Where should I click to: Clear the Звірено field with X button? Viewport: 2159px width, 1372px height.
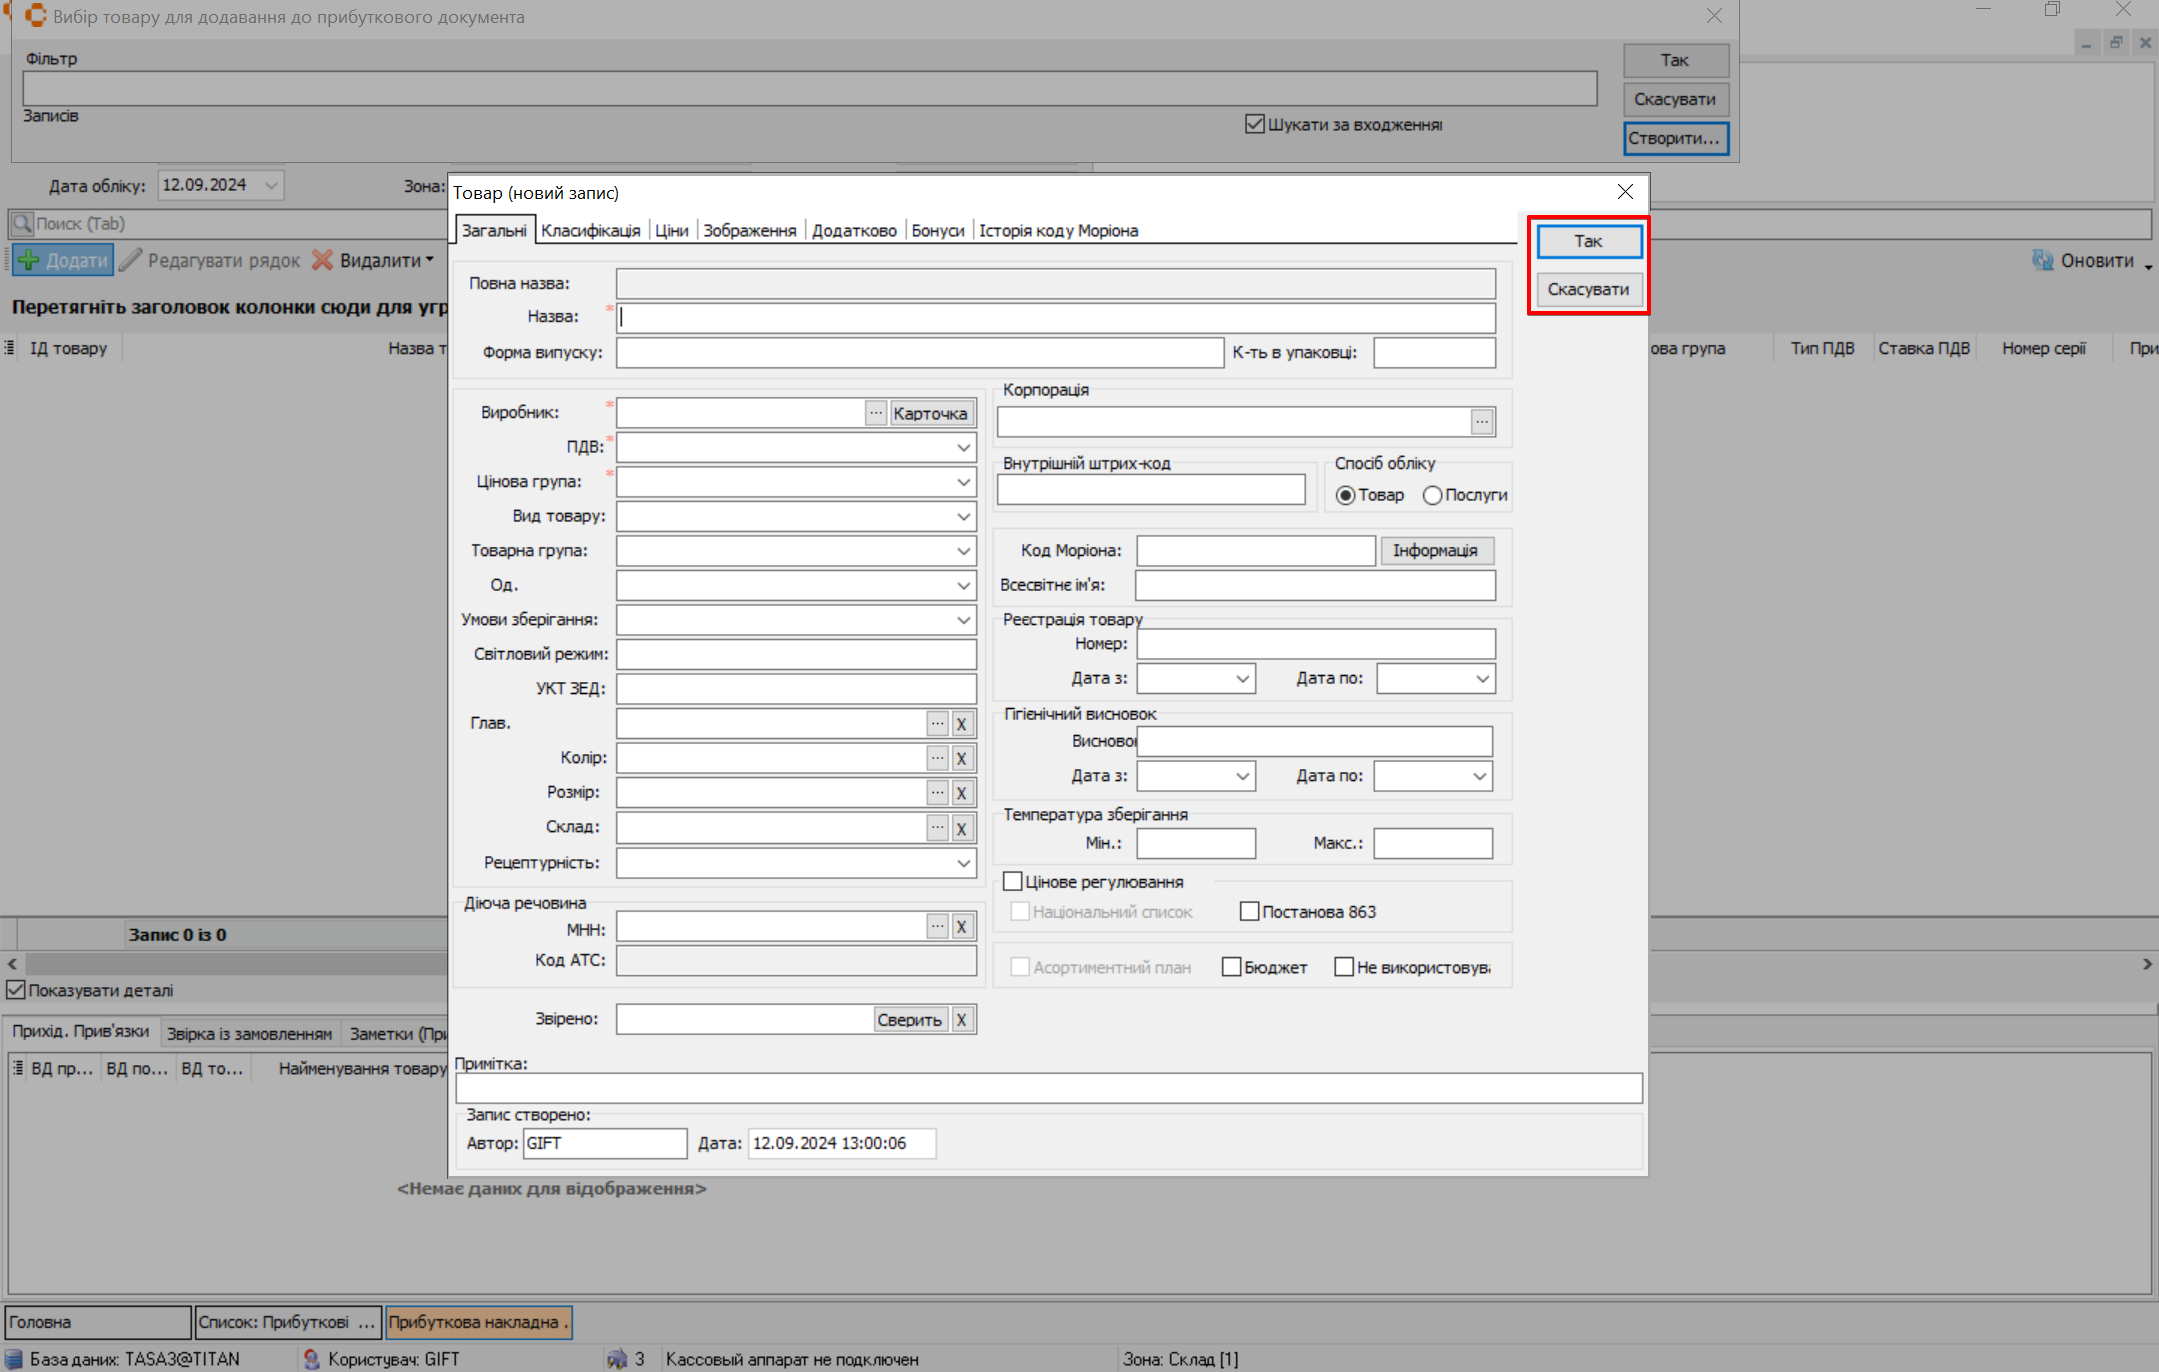[x=961, y=1019]
